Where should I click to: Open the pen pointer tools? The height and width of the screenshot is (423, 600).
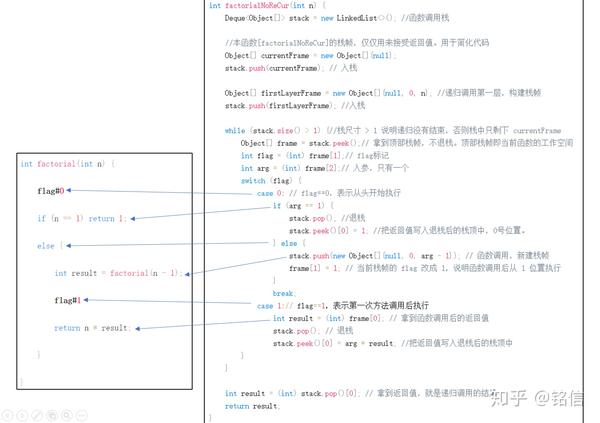tap(37, 415)
